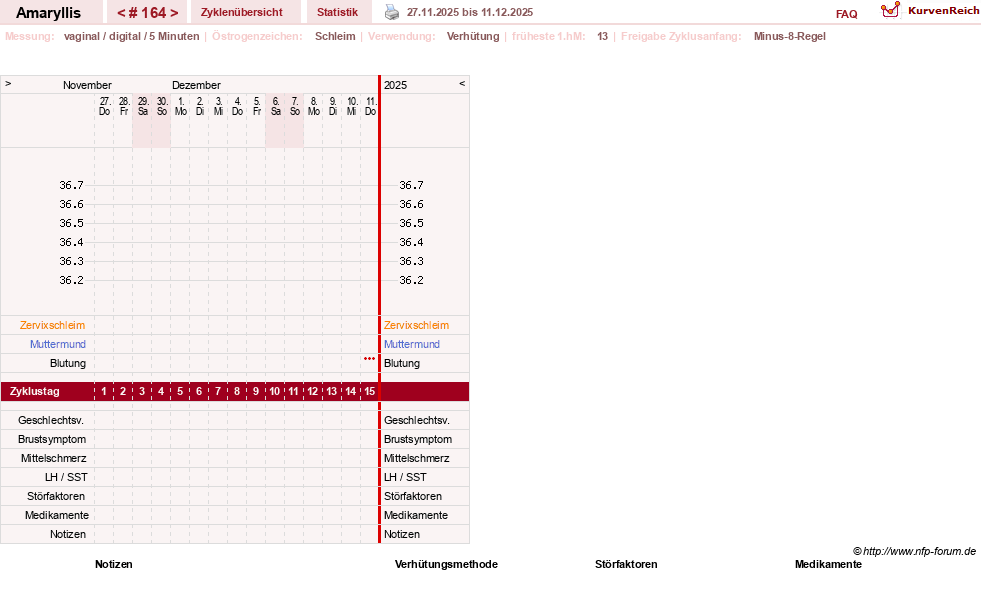The height and width of the screenshot is (603, 981).
Task: Select date column 28. Fr
Action: point(124,106)
